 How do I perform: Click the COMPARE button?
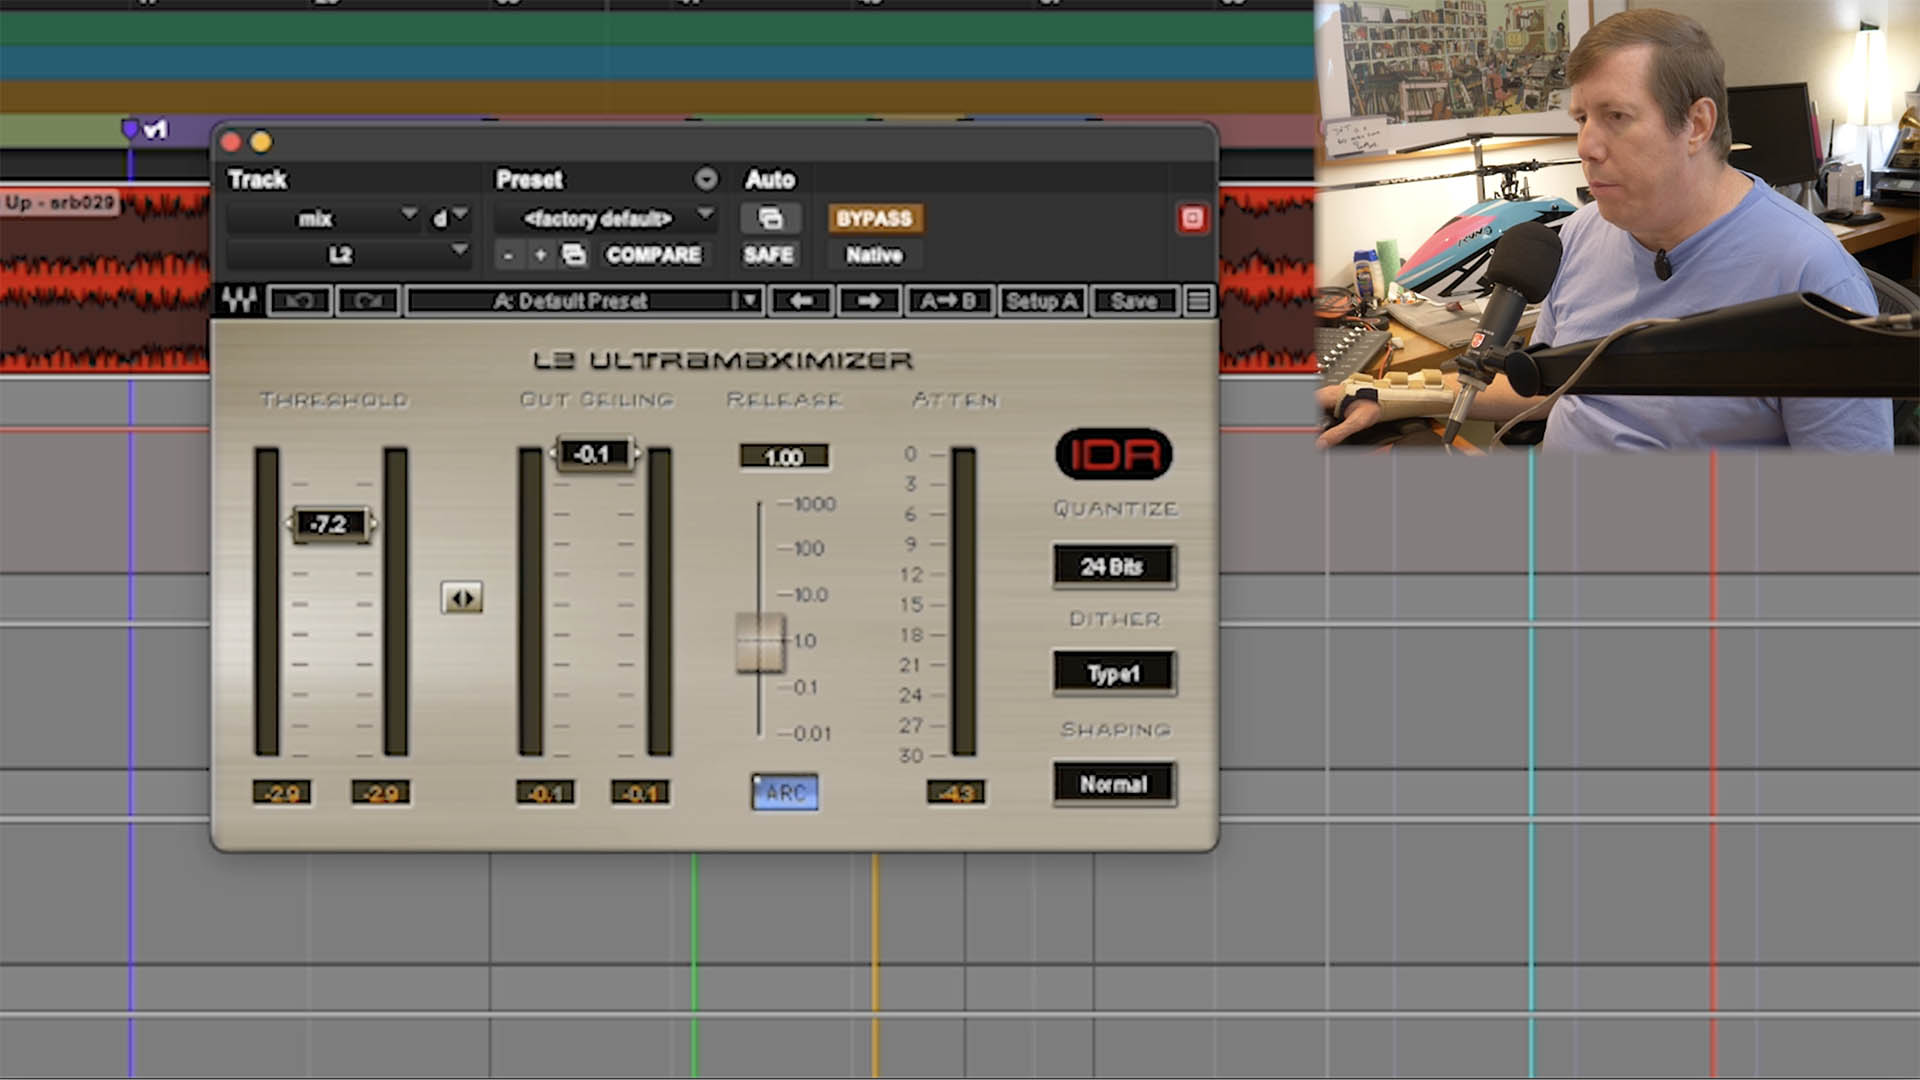(x=653, y=255)
